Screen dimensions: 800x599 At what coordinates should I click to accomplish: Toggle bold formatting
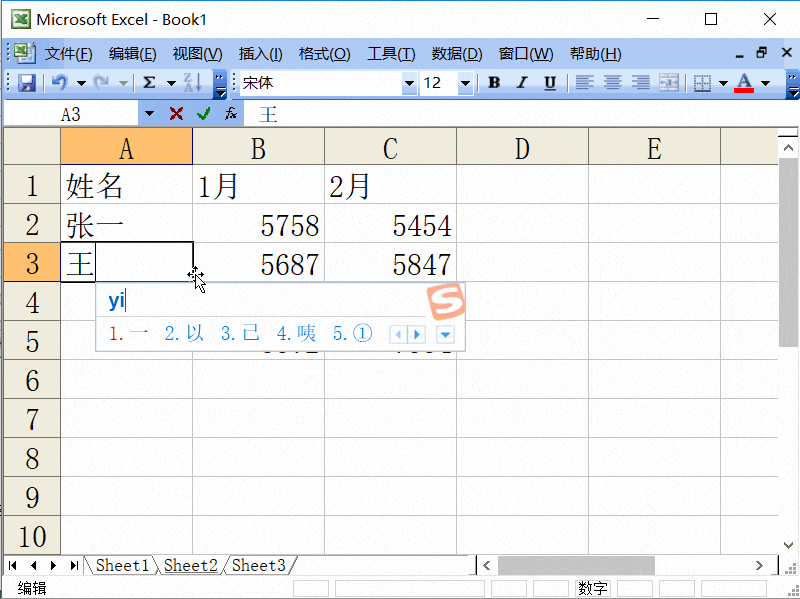[x=493, y=83]
